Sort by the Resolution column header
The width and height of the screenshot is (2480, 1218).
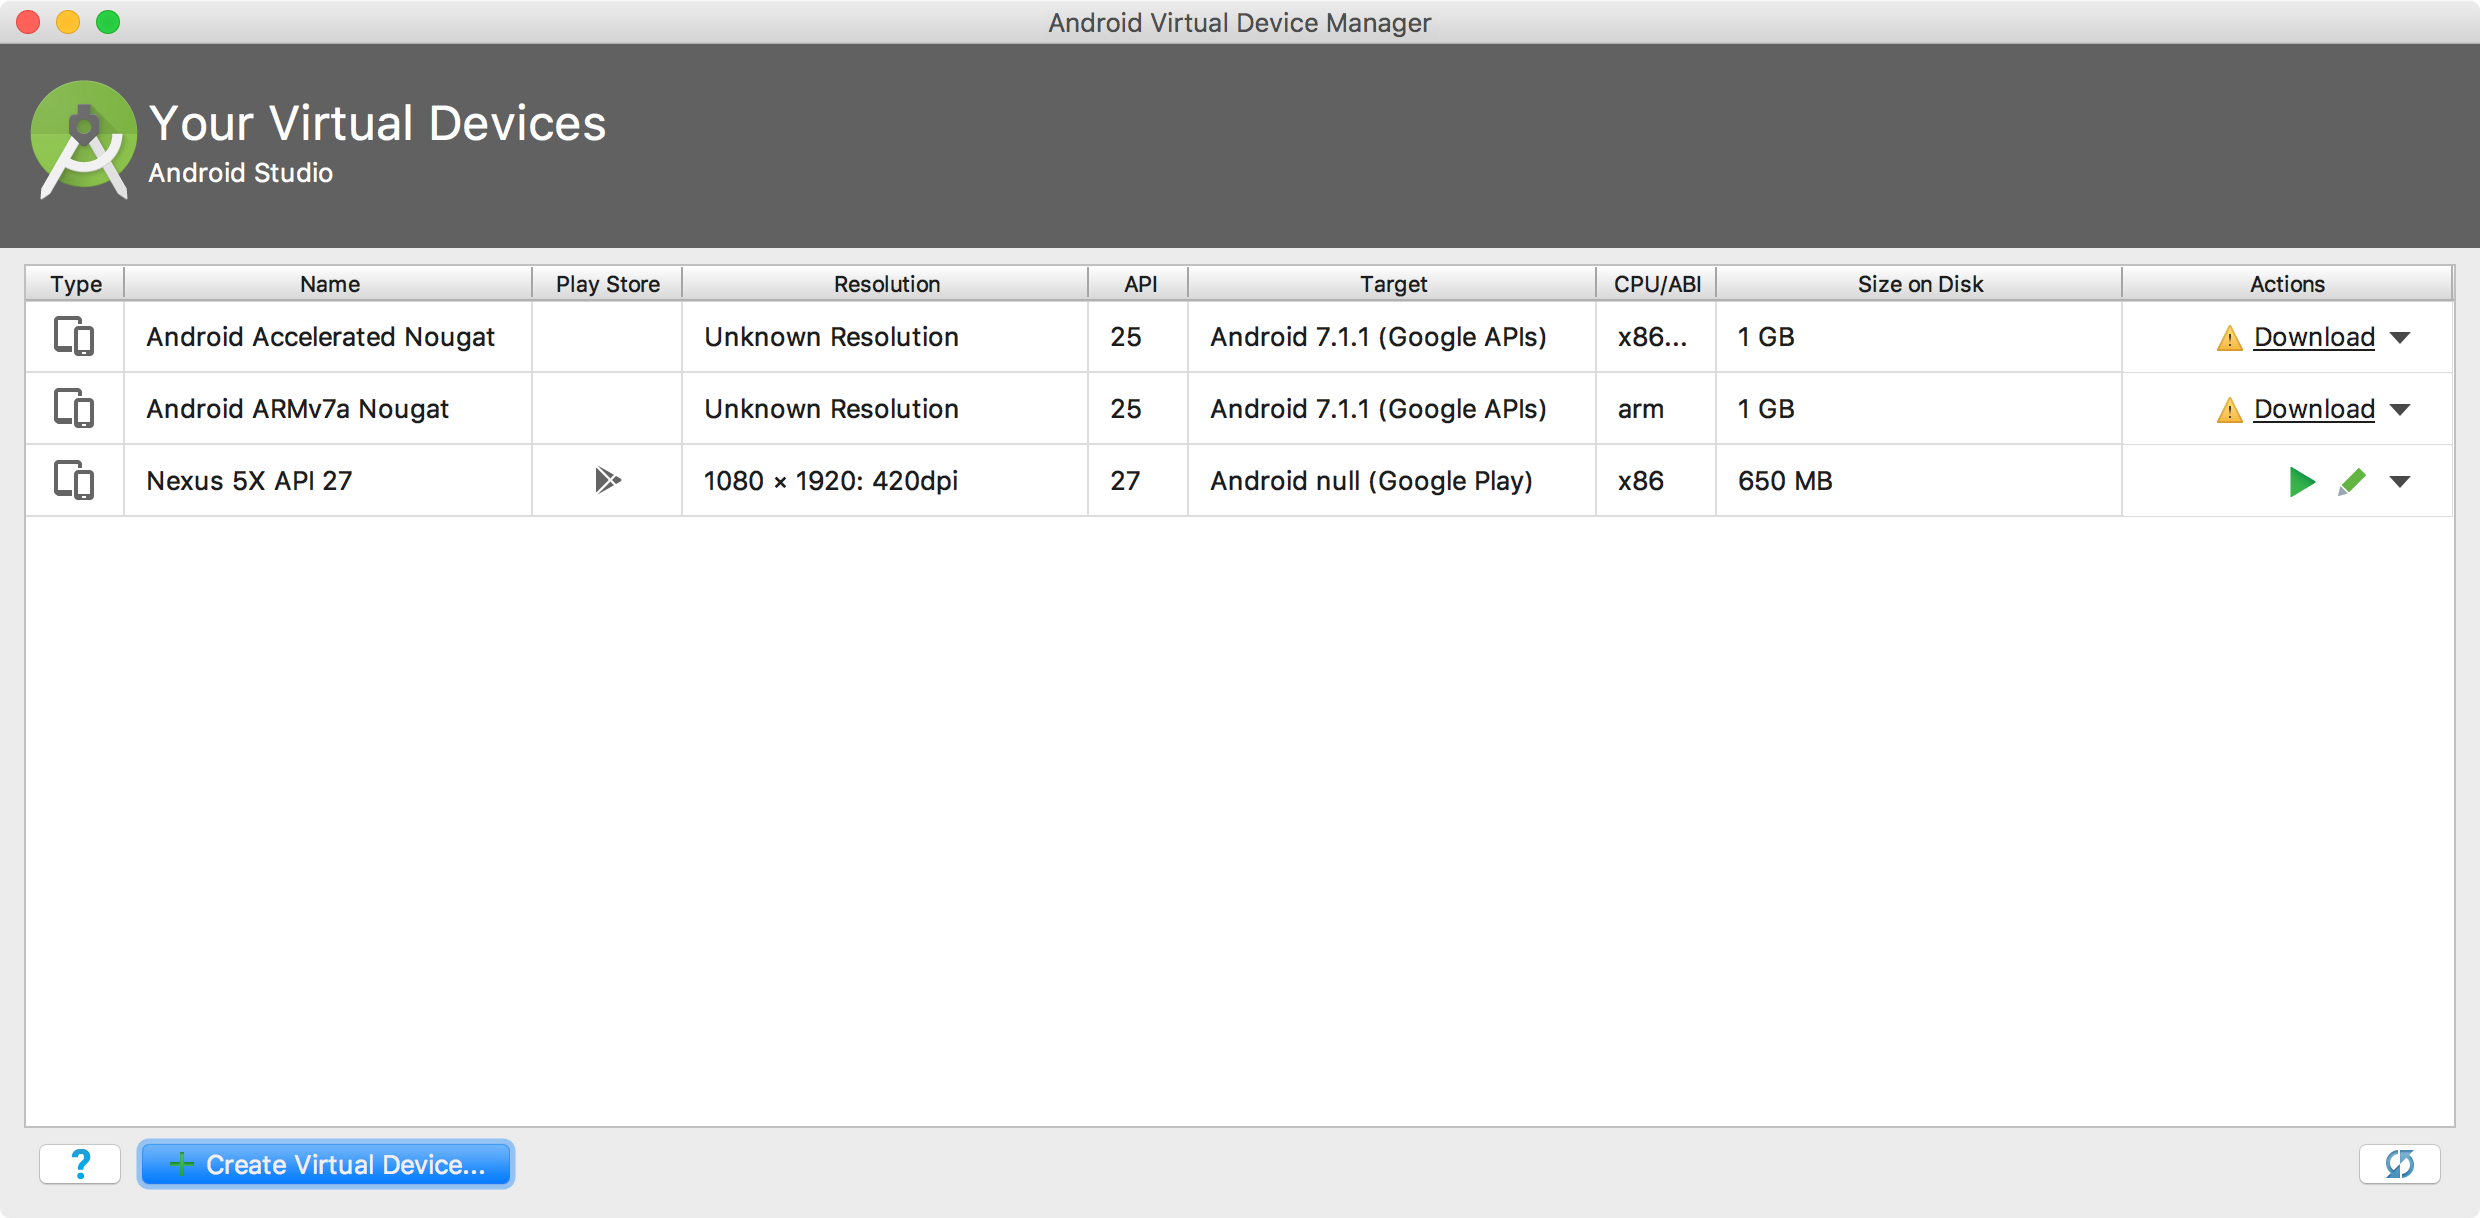point(886,284)
